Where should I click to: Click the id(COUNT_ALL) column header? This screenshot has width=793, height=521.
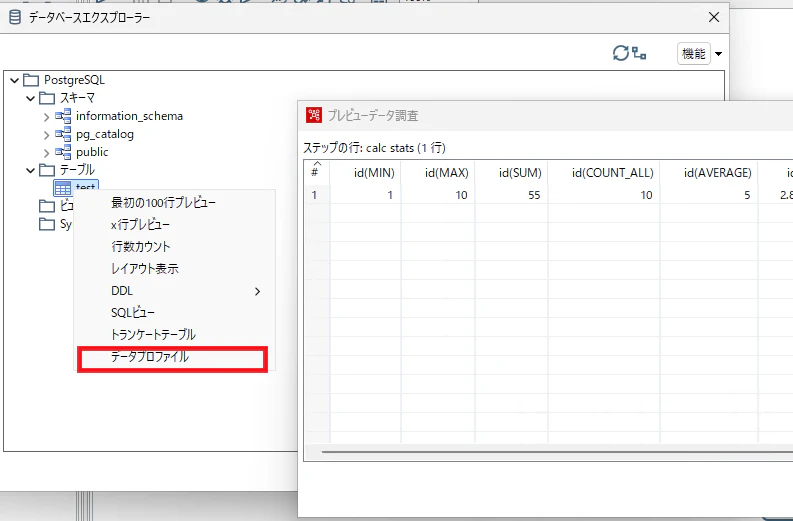coord(604,172)
